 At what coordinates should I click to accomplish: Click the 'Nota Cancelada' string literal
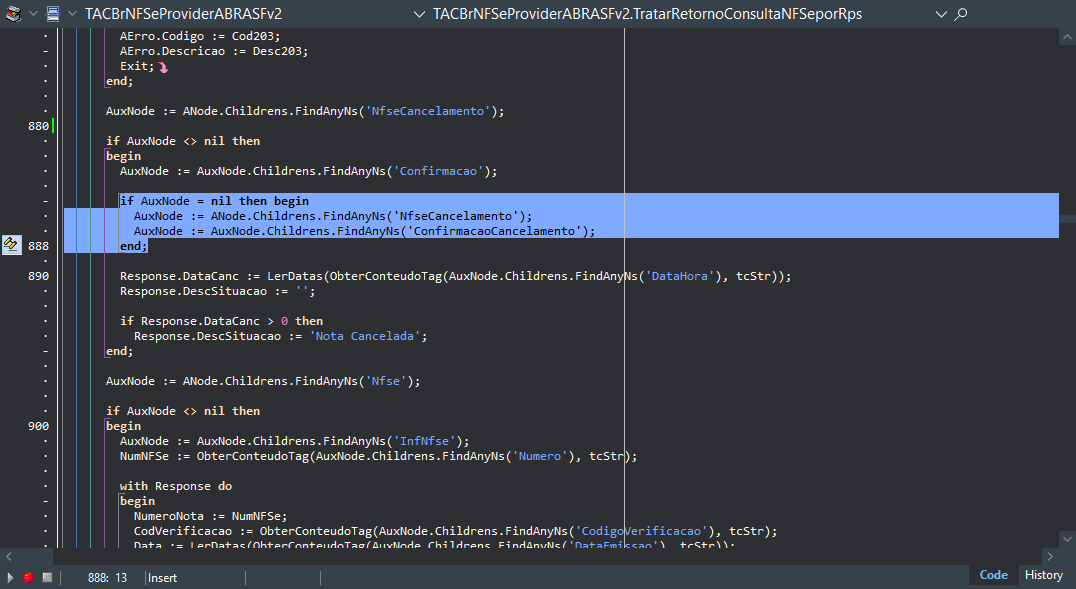coord(365,336)
